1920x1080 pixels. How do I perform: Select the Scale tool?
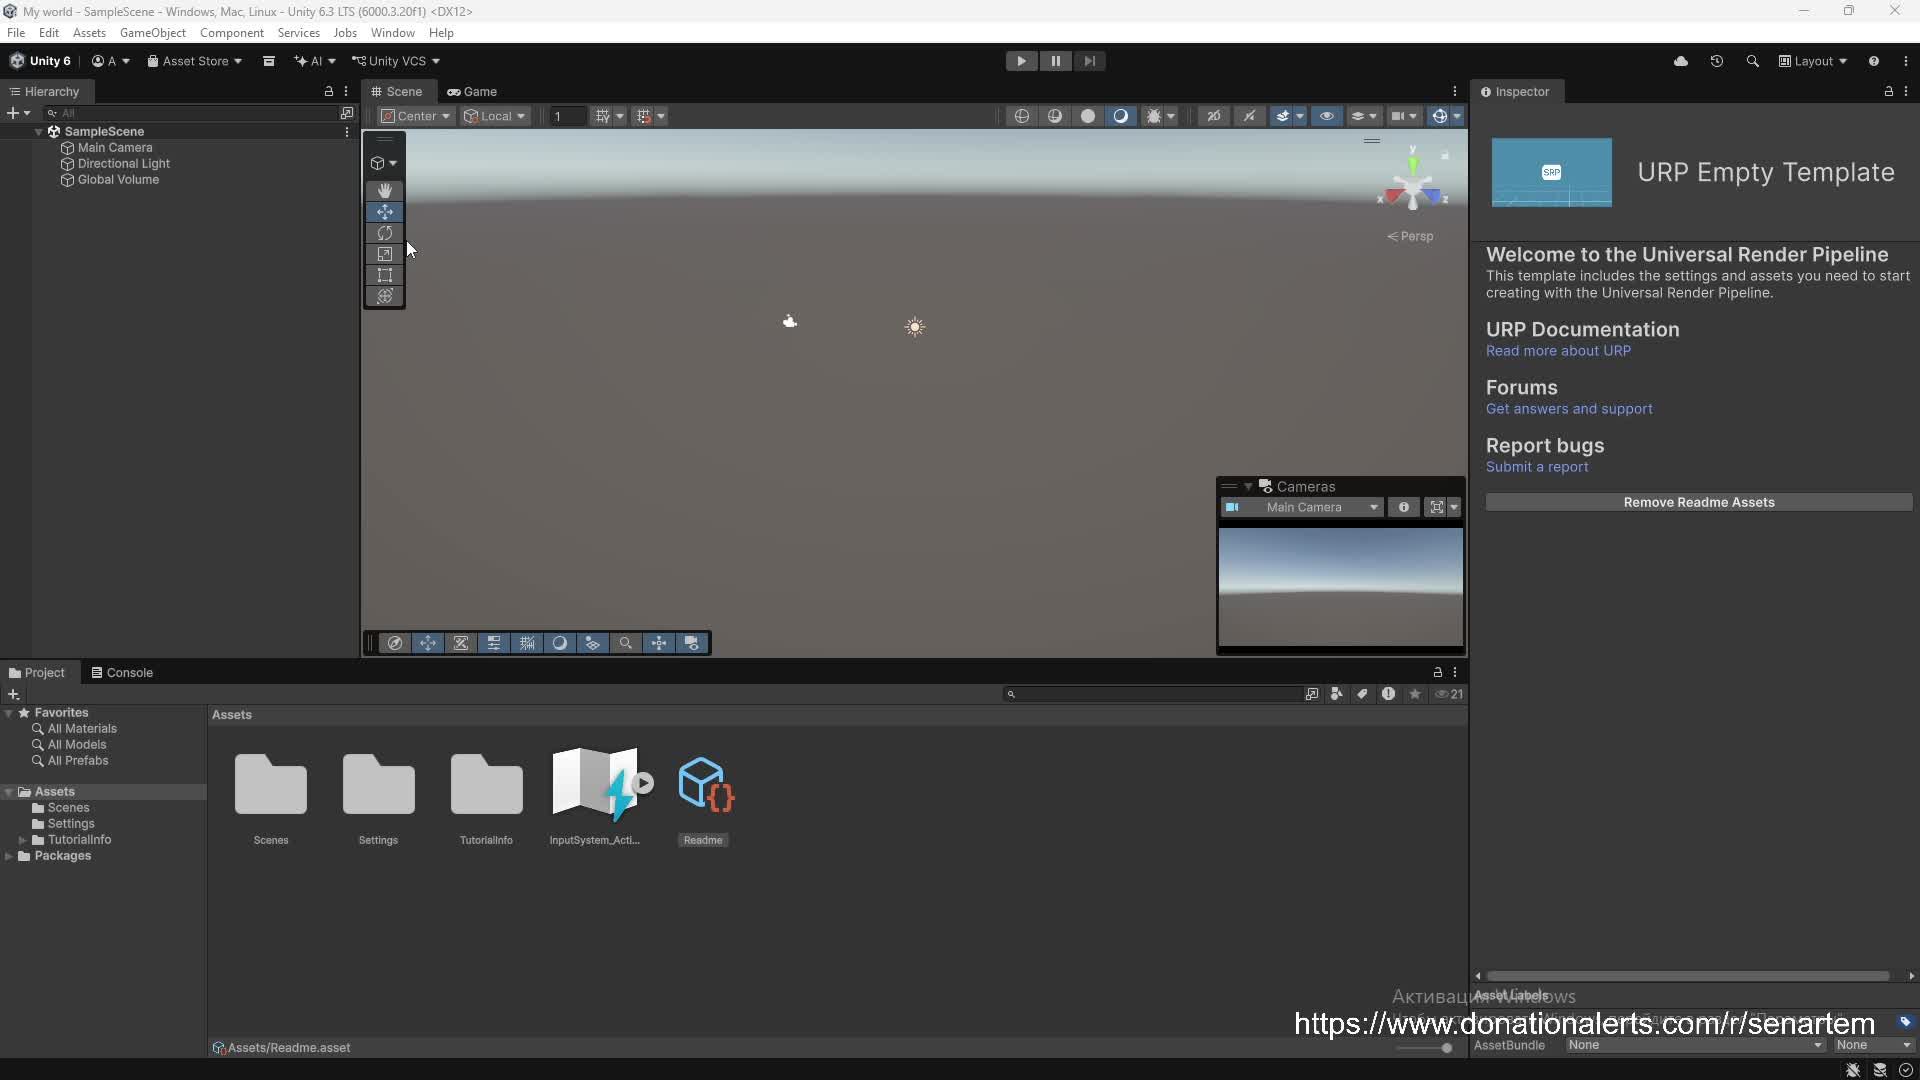384,254
